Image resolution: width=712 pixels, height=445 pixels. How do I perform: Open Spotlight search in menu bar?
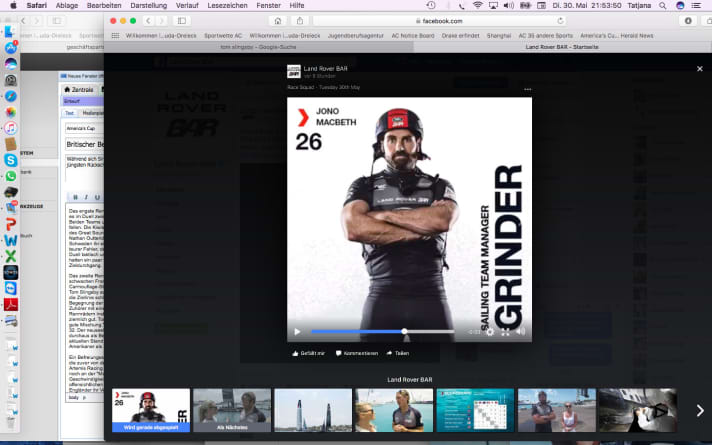[x=663, y=5]
